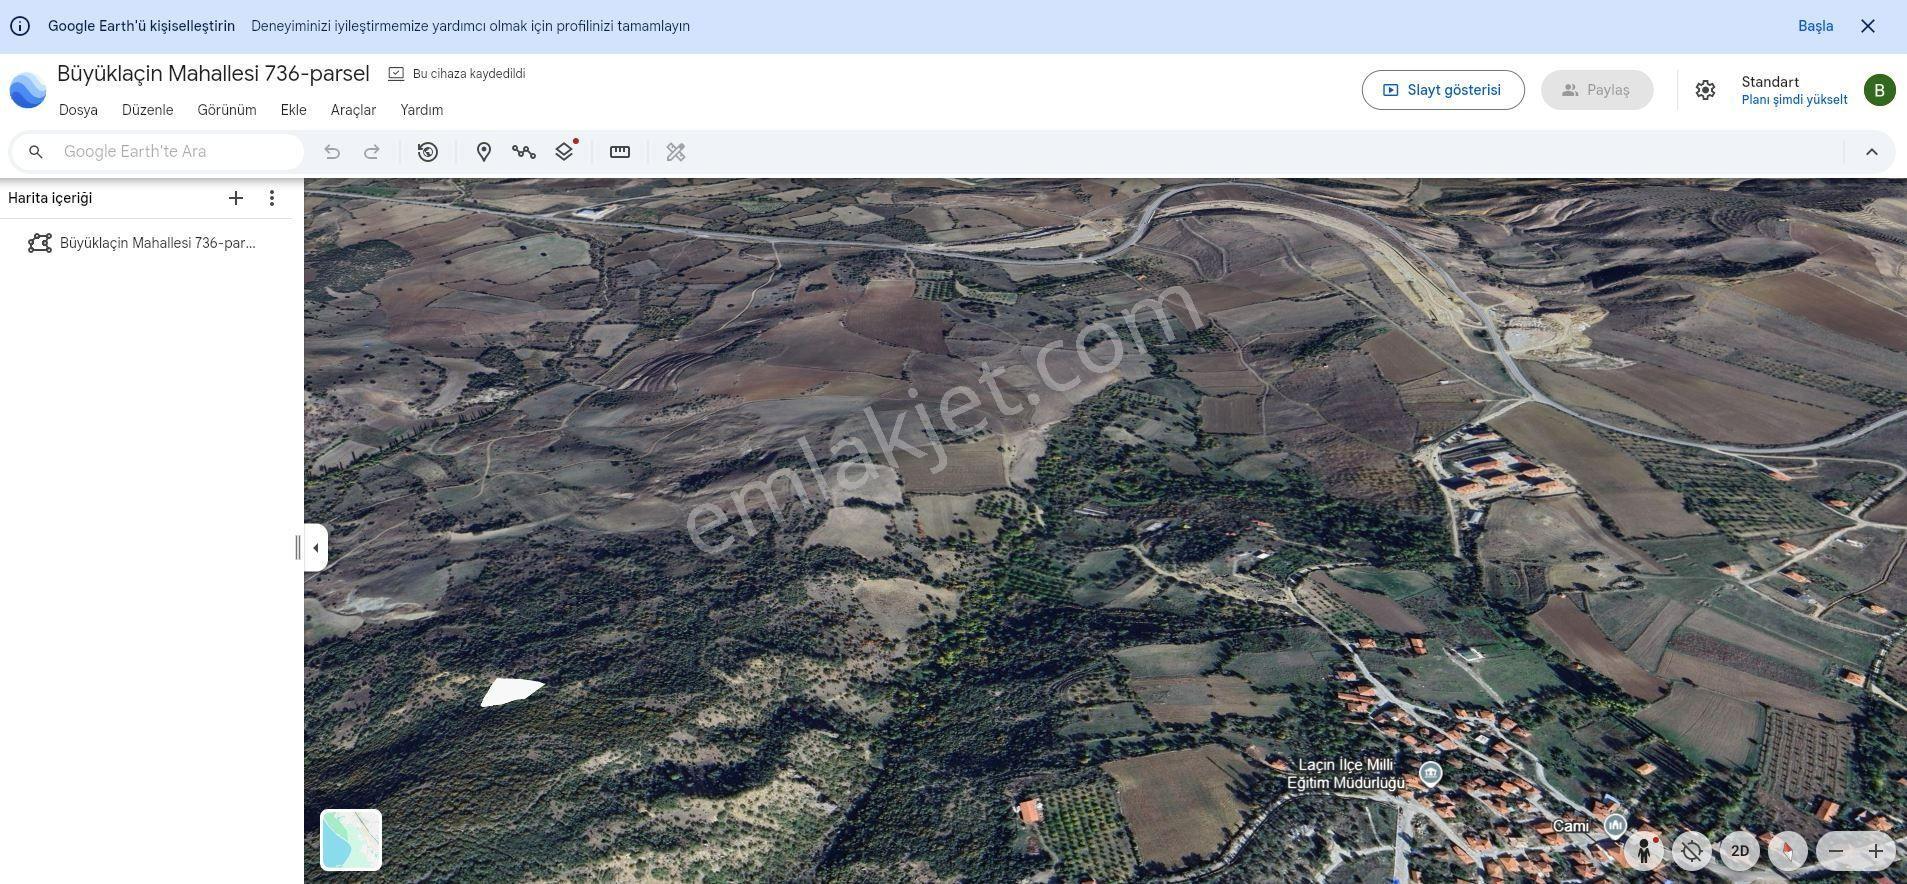Screen dimensions: 1907x884
Task: Open the Ekle menu
Action: pos(294,110)
